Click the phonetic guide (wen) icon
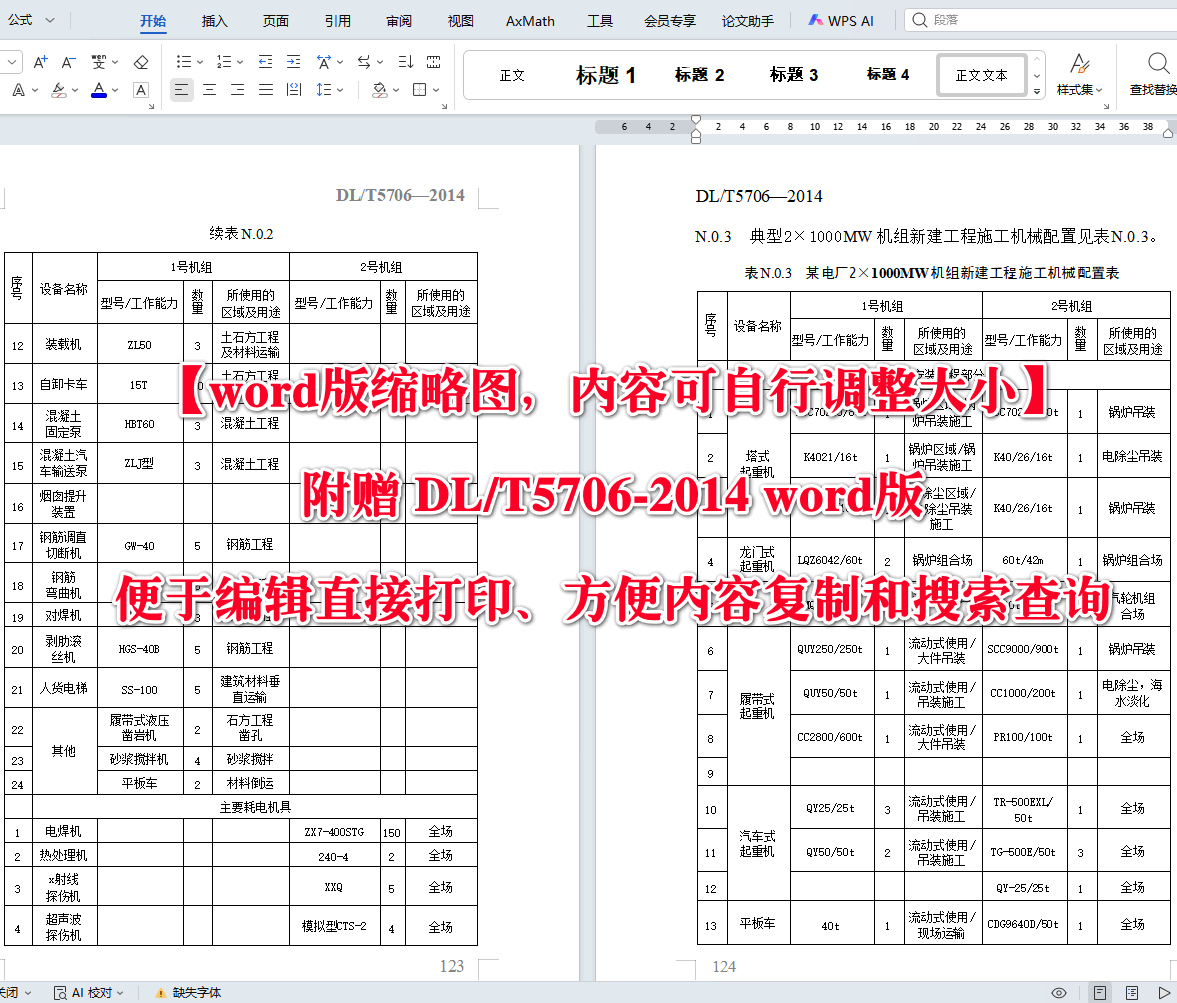 point(99,62)
